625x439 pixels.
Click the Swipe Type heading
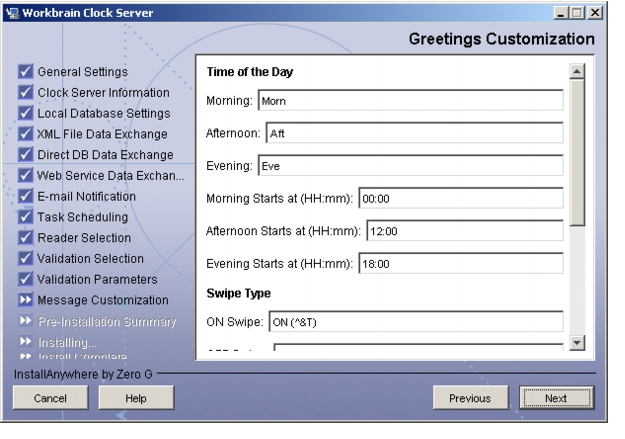coord(239,293)
